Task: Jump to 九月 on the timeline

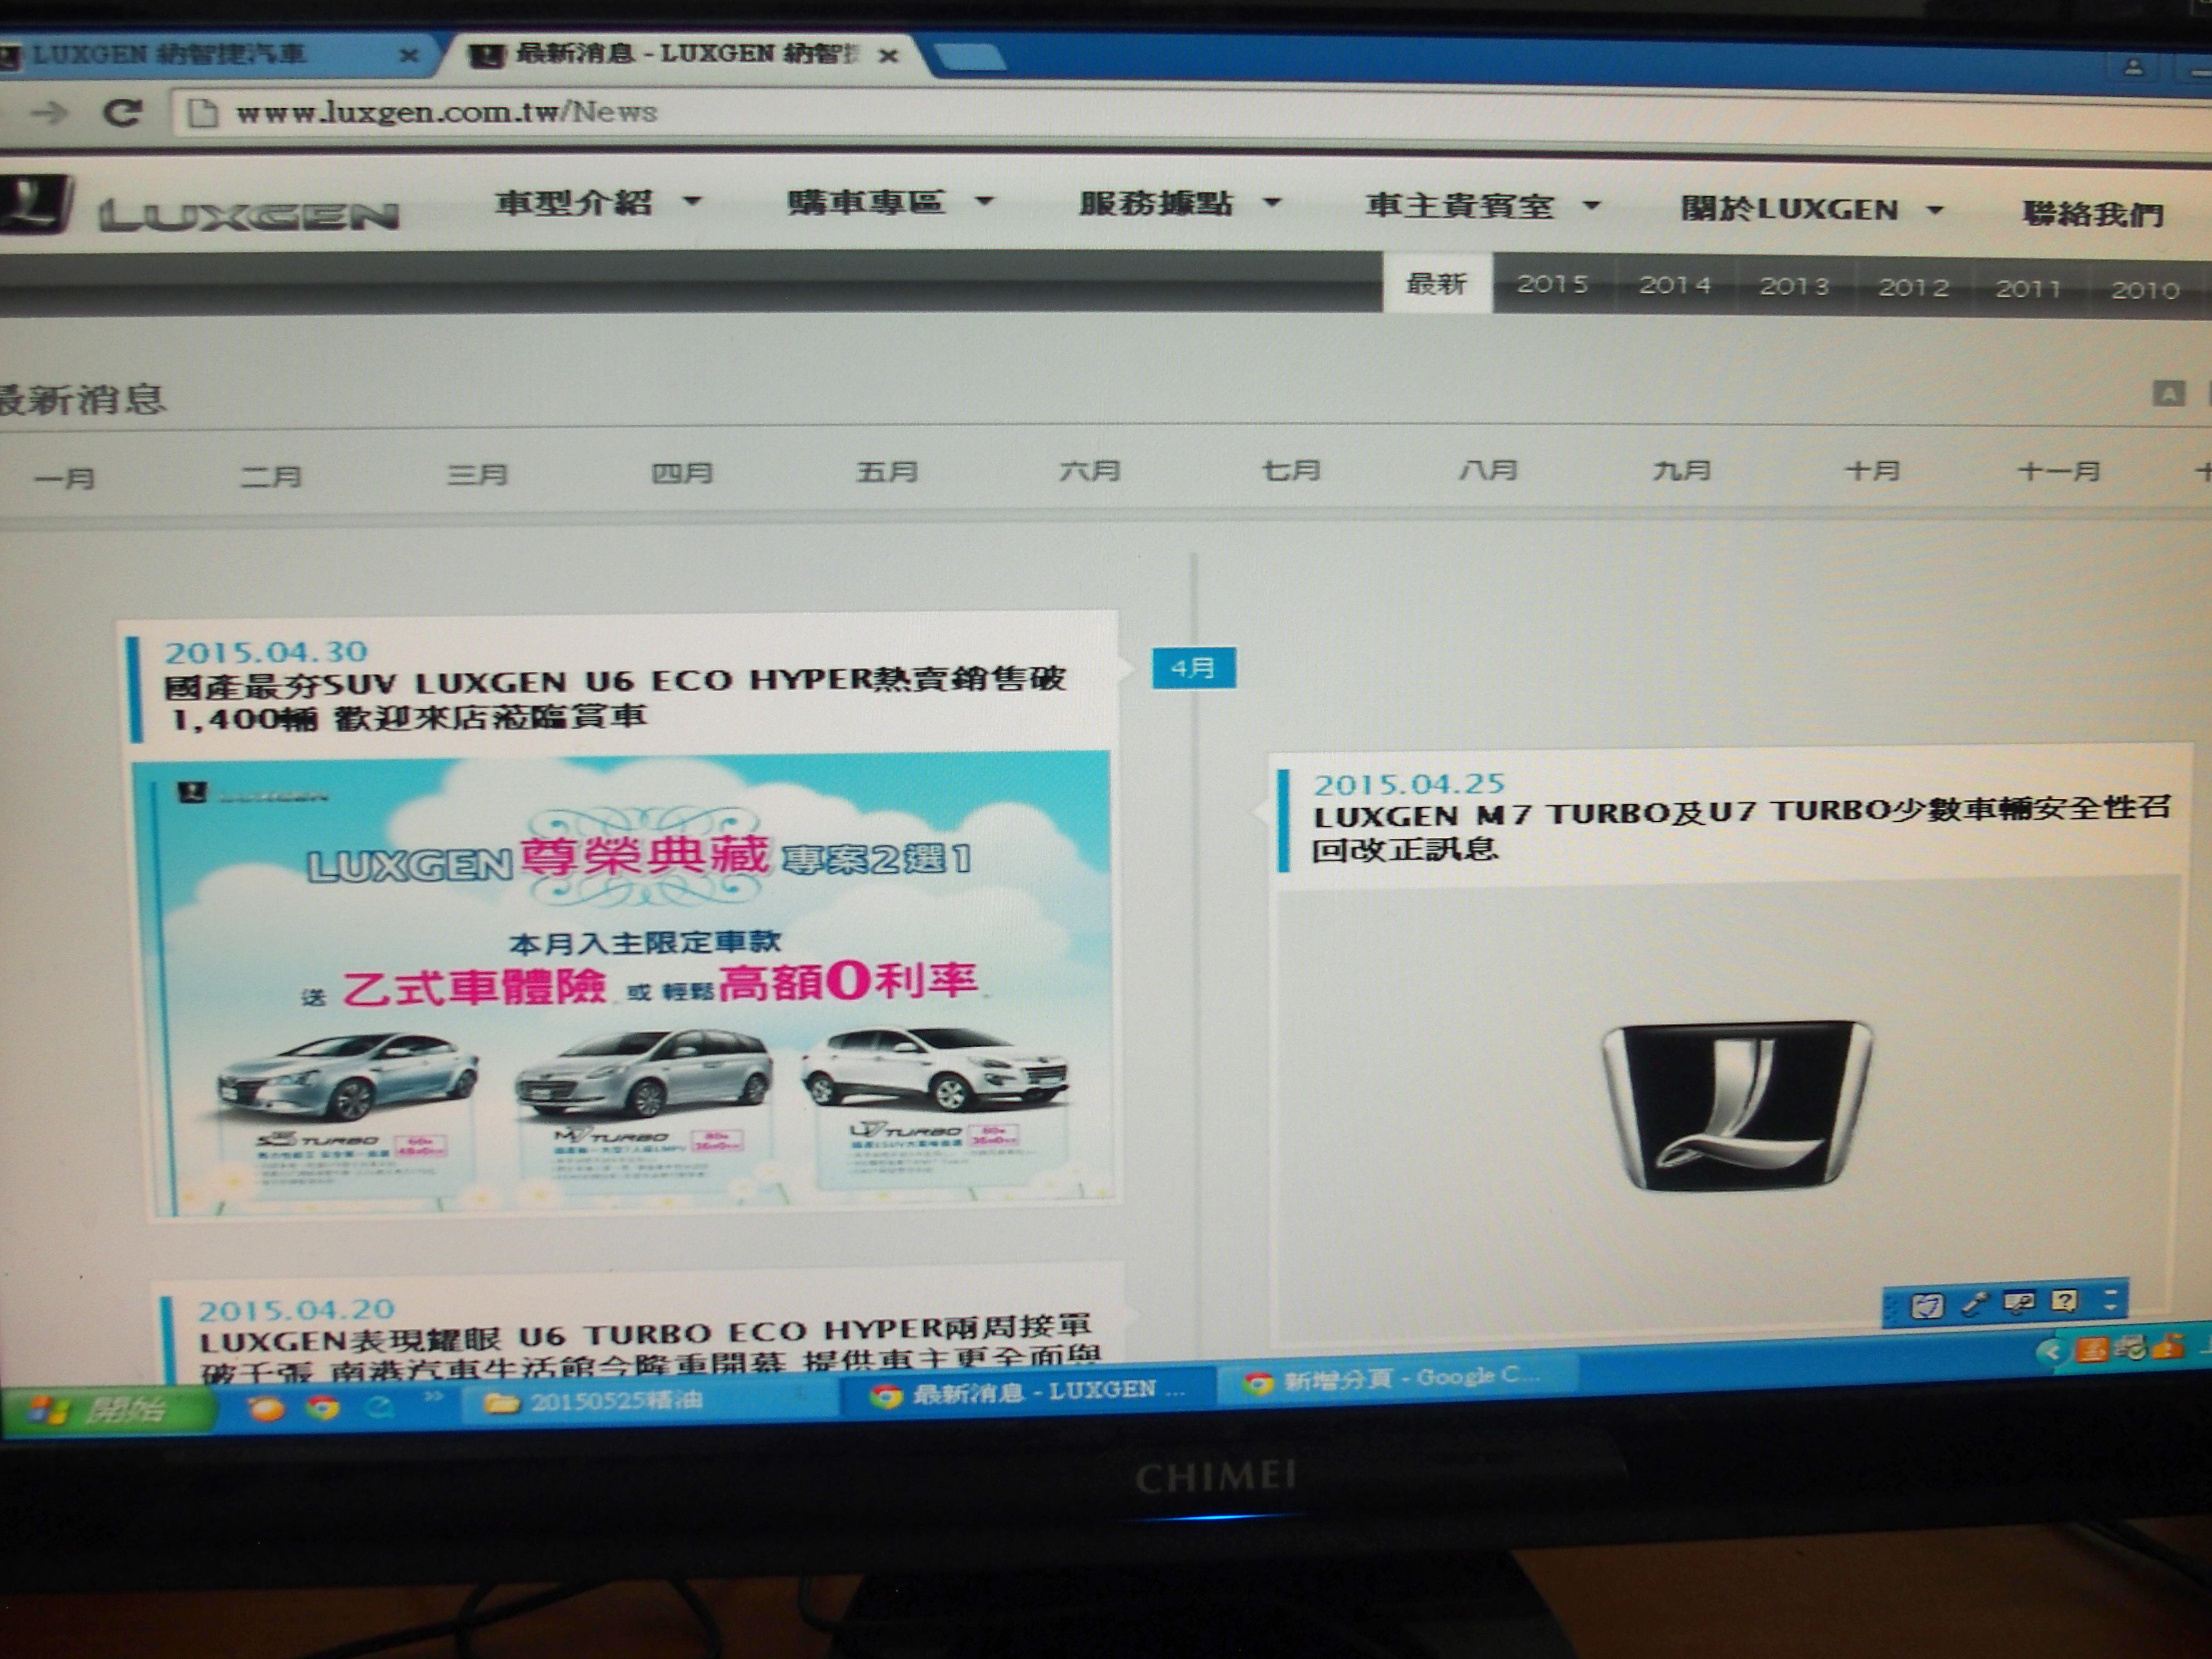Action: coord(1681,469)
